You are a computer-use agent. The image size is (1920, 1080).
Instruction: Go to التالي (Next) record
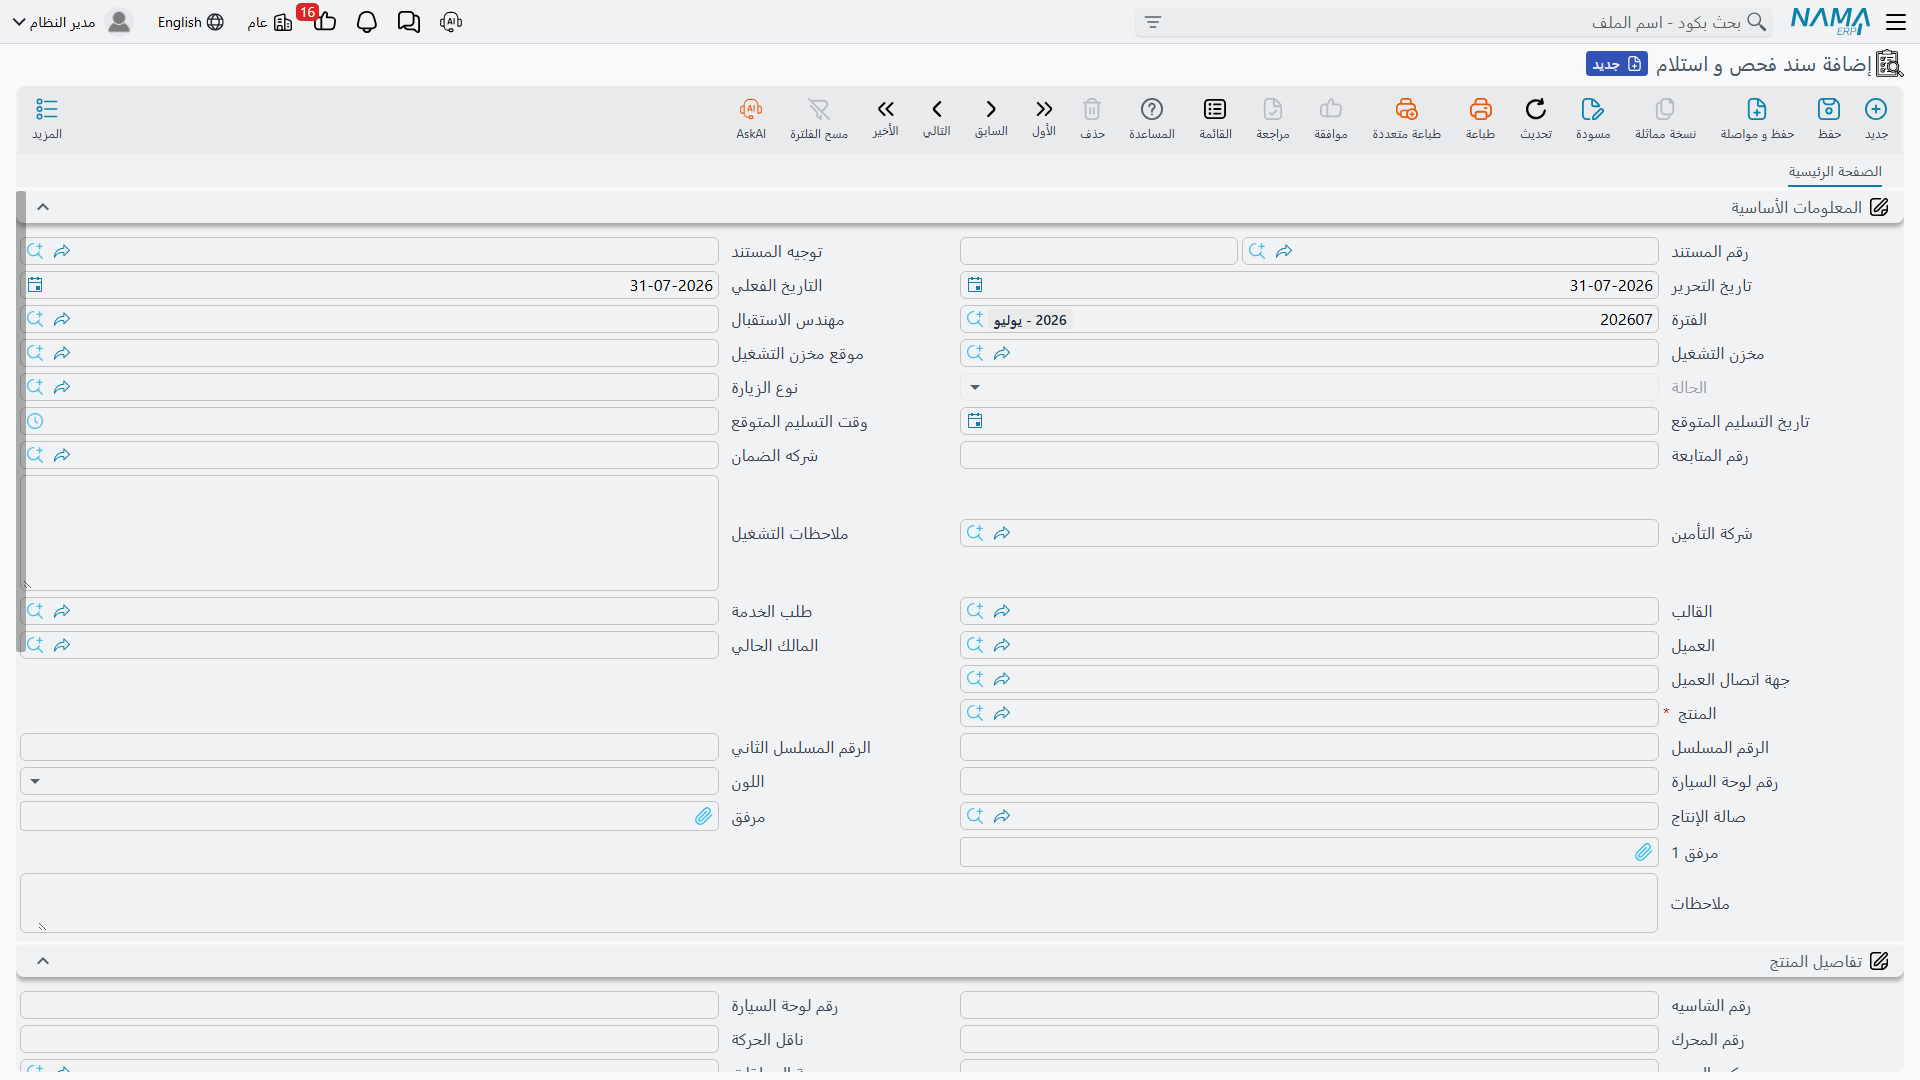(x=937, y=110)
